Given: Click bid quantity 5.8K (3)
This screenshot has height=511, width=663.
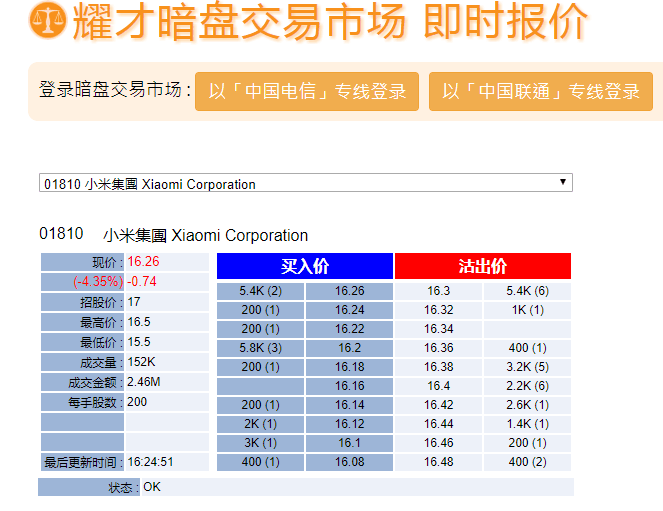Looking at the screenshot, I should [260, 348].
